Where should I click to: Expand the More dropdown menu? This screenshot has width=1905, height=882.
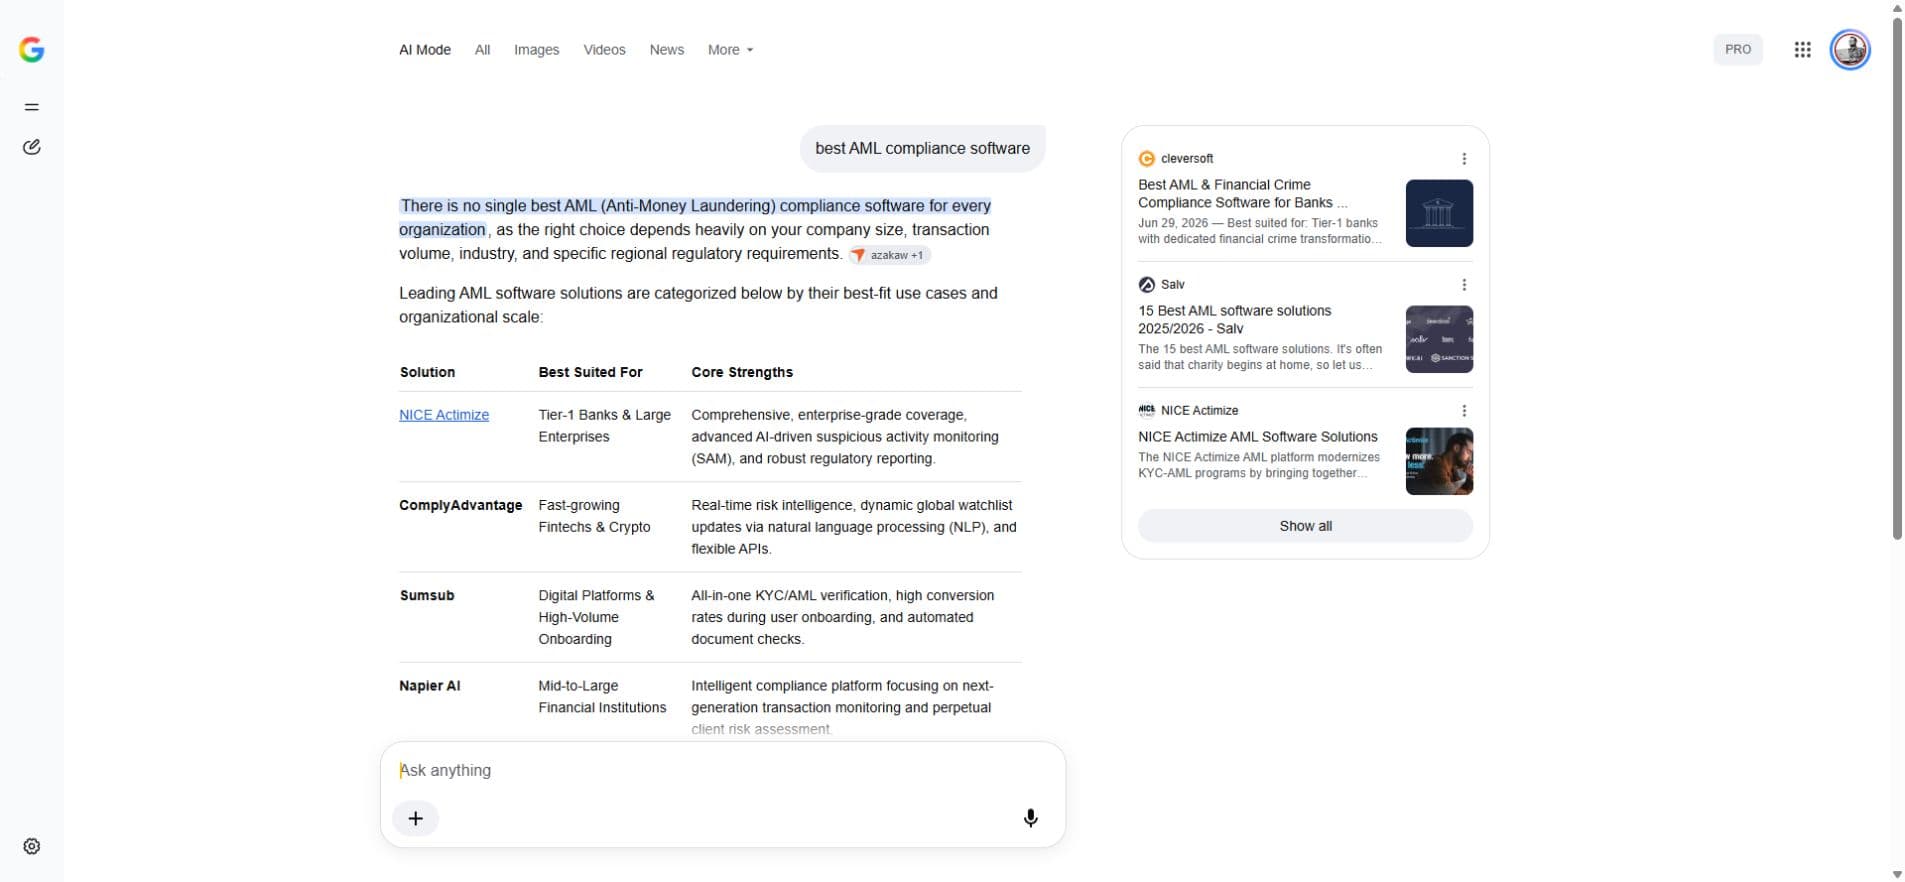click(730, 50)
